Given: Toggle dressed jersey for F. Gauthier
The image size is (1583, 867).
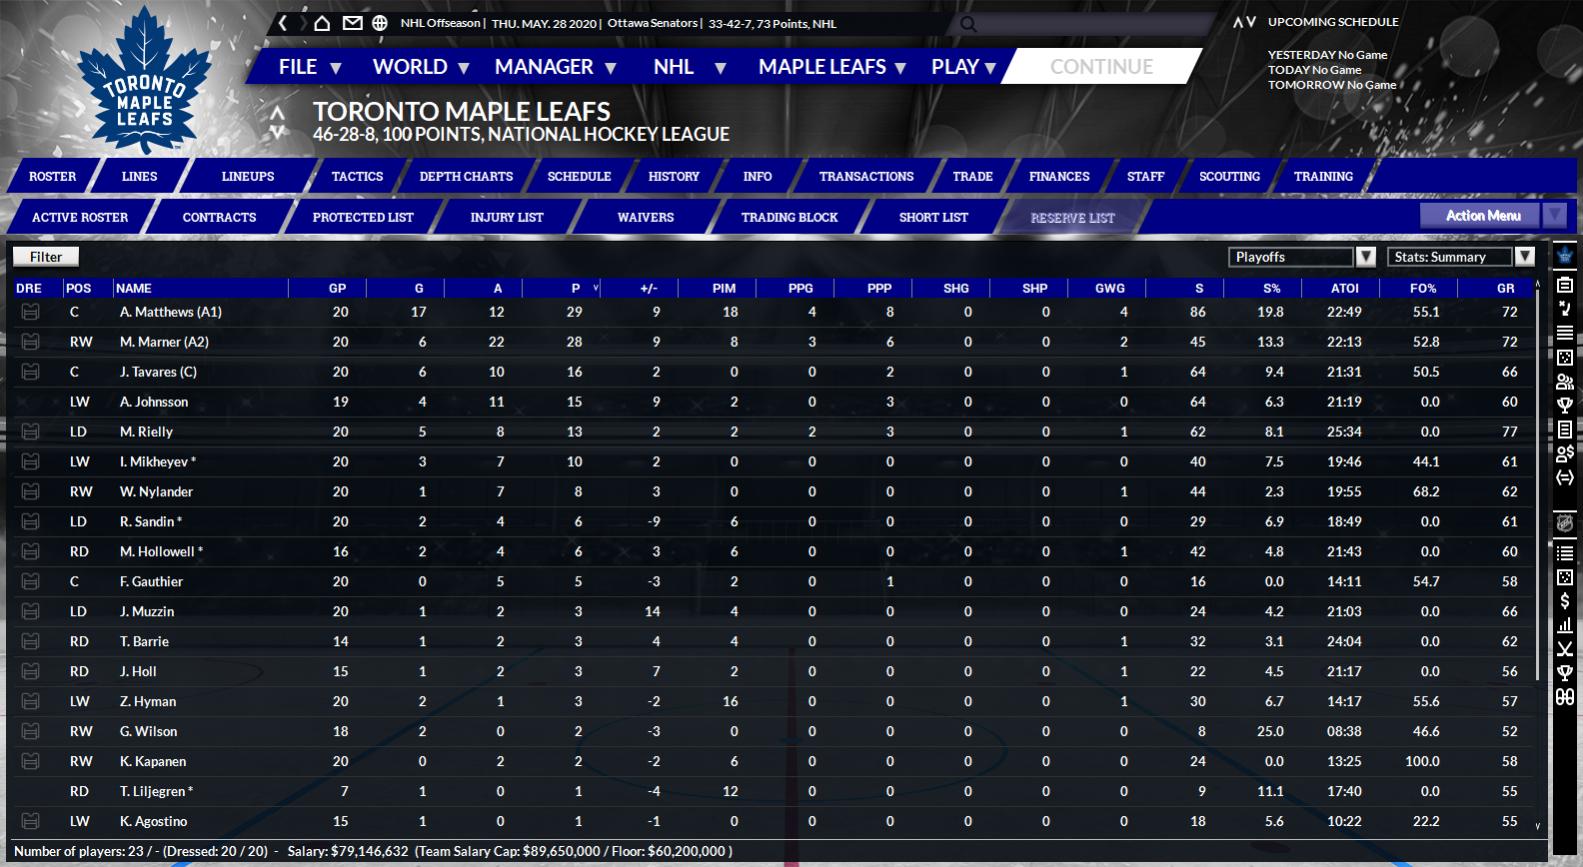Looking at the screenshot, I should 30,582.
